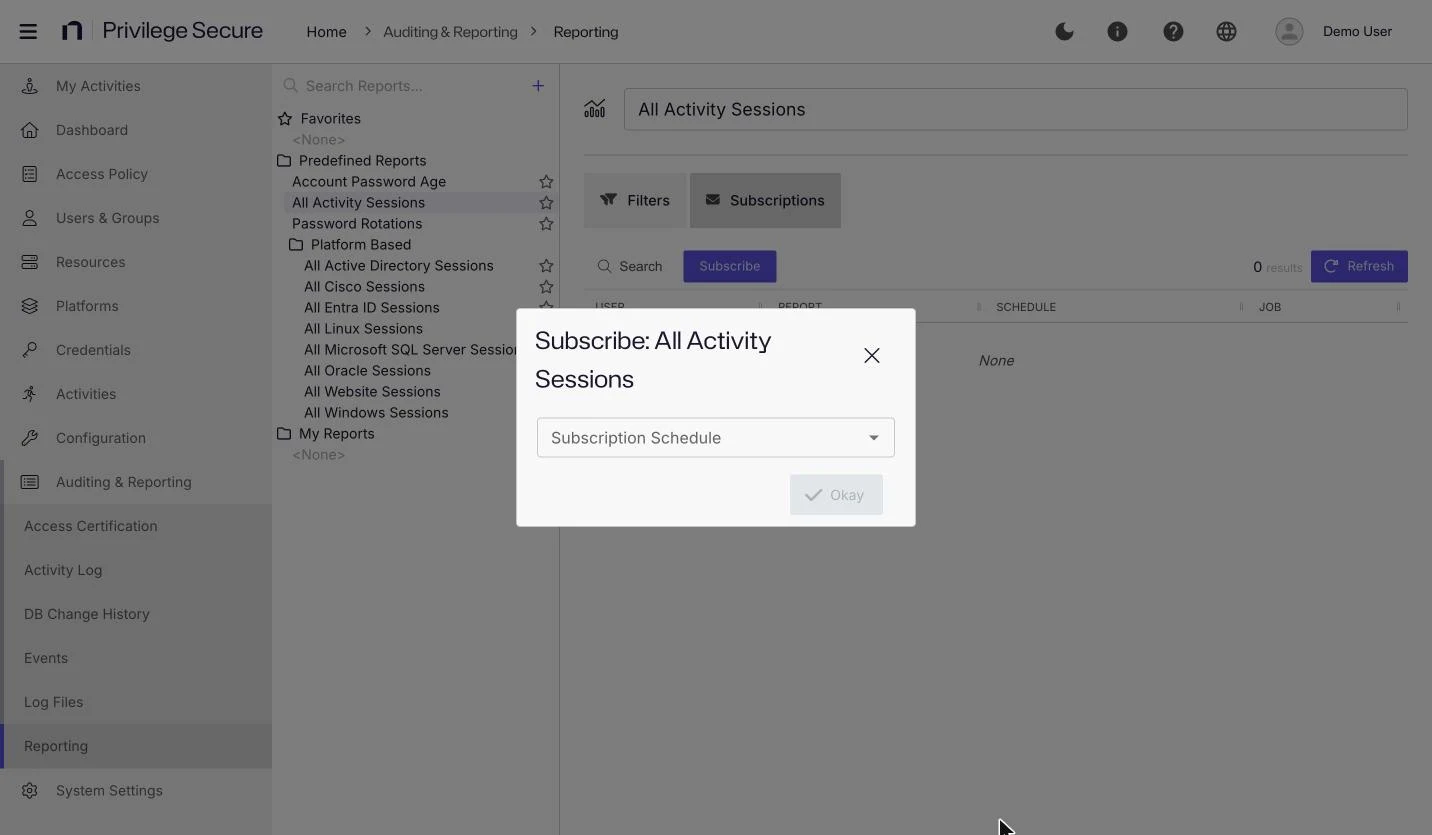Switch to dark mode moon icon
The width and height of the screenshot is (1432, 835).
click(1064, 32)
